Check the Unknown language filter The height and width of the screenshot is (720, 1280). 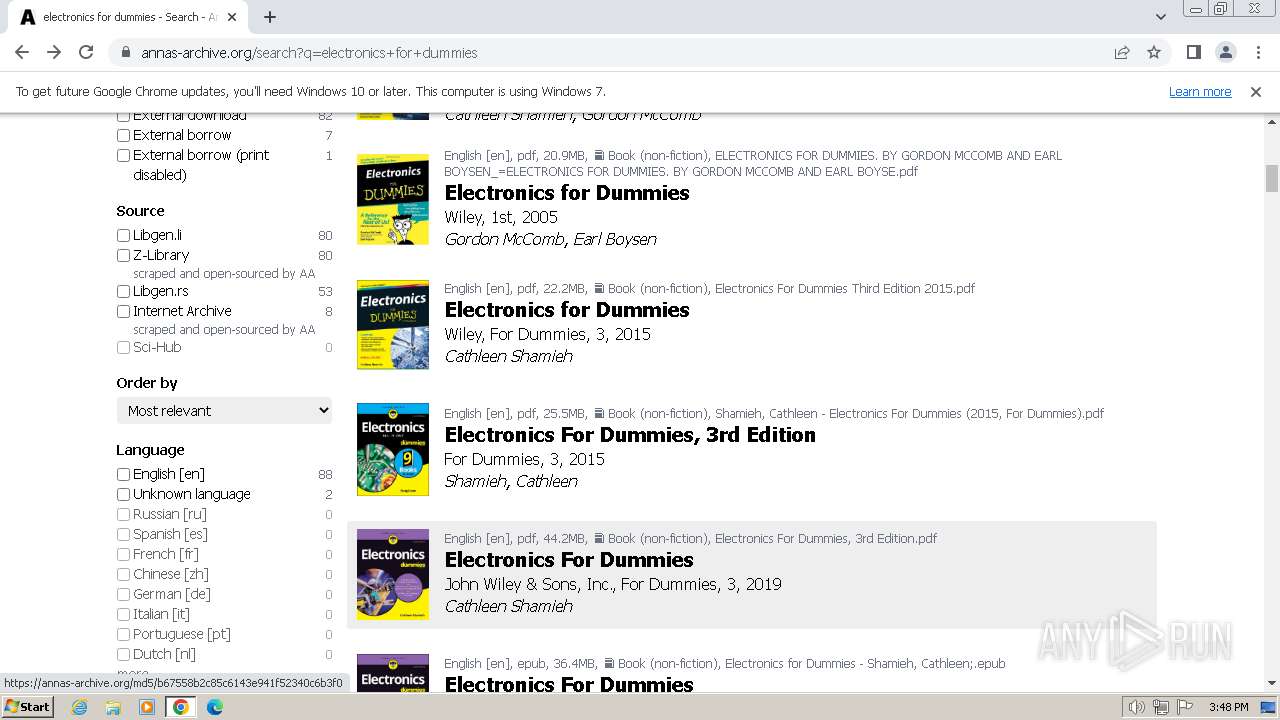pos(123,494)
